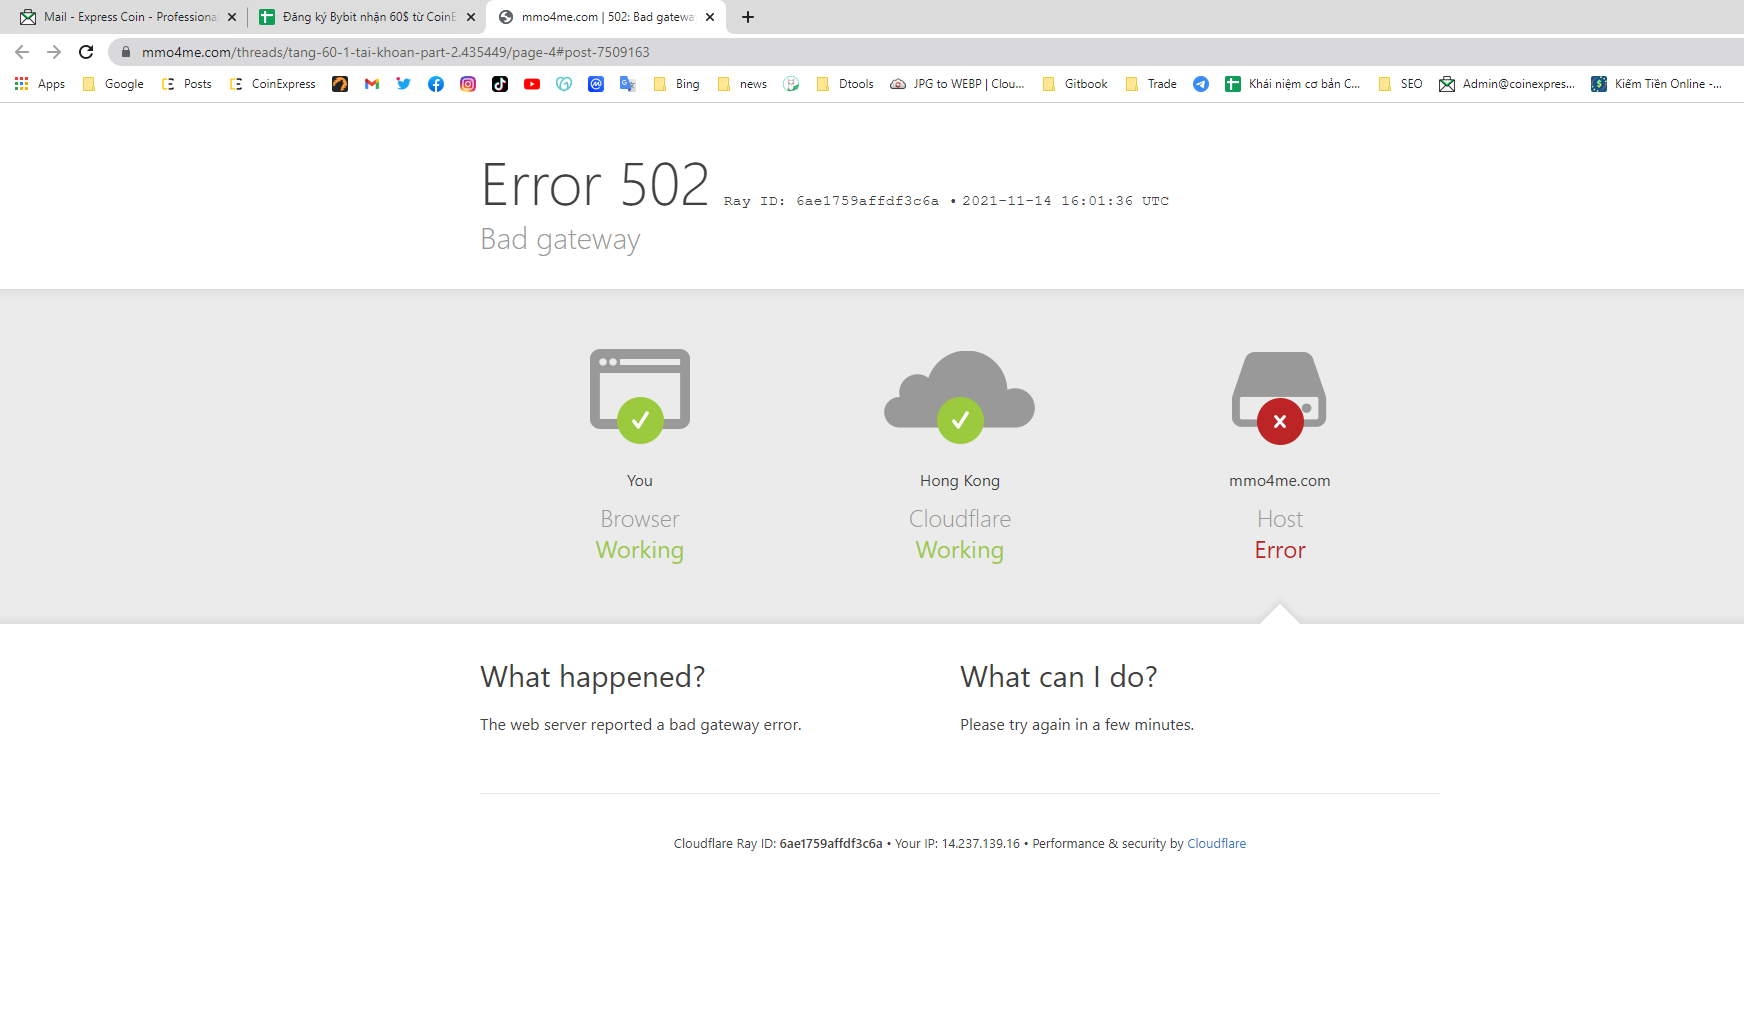Click the 'What can I do?' heading

1059,677
